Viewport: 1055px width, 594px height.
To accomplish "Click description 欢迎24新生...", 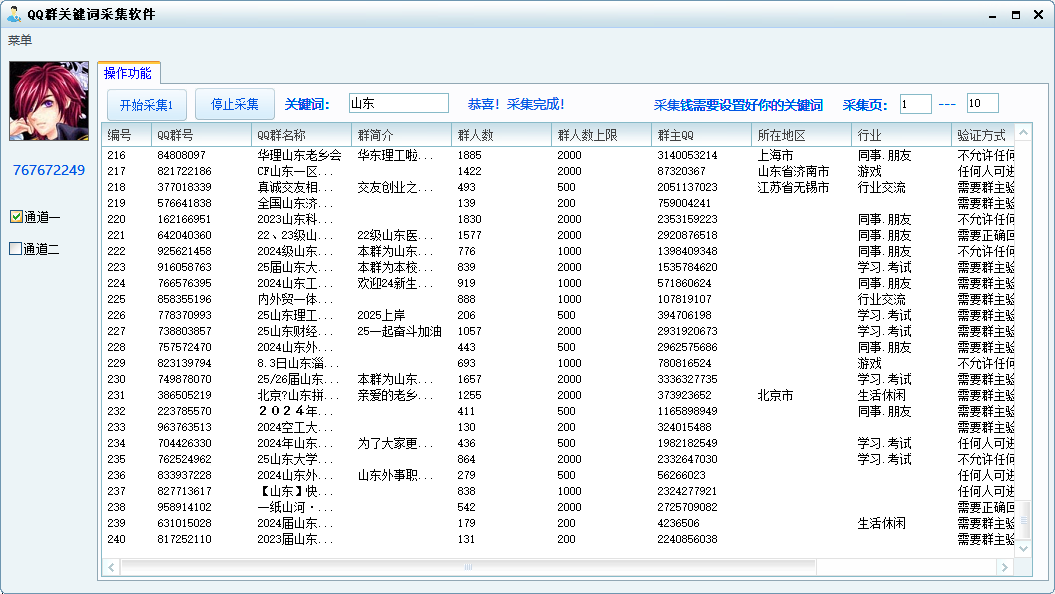I will [395, 283].
